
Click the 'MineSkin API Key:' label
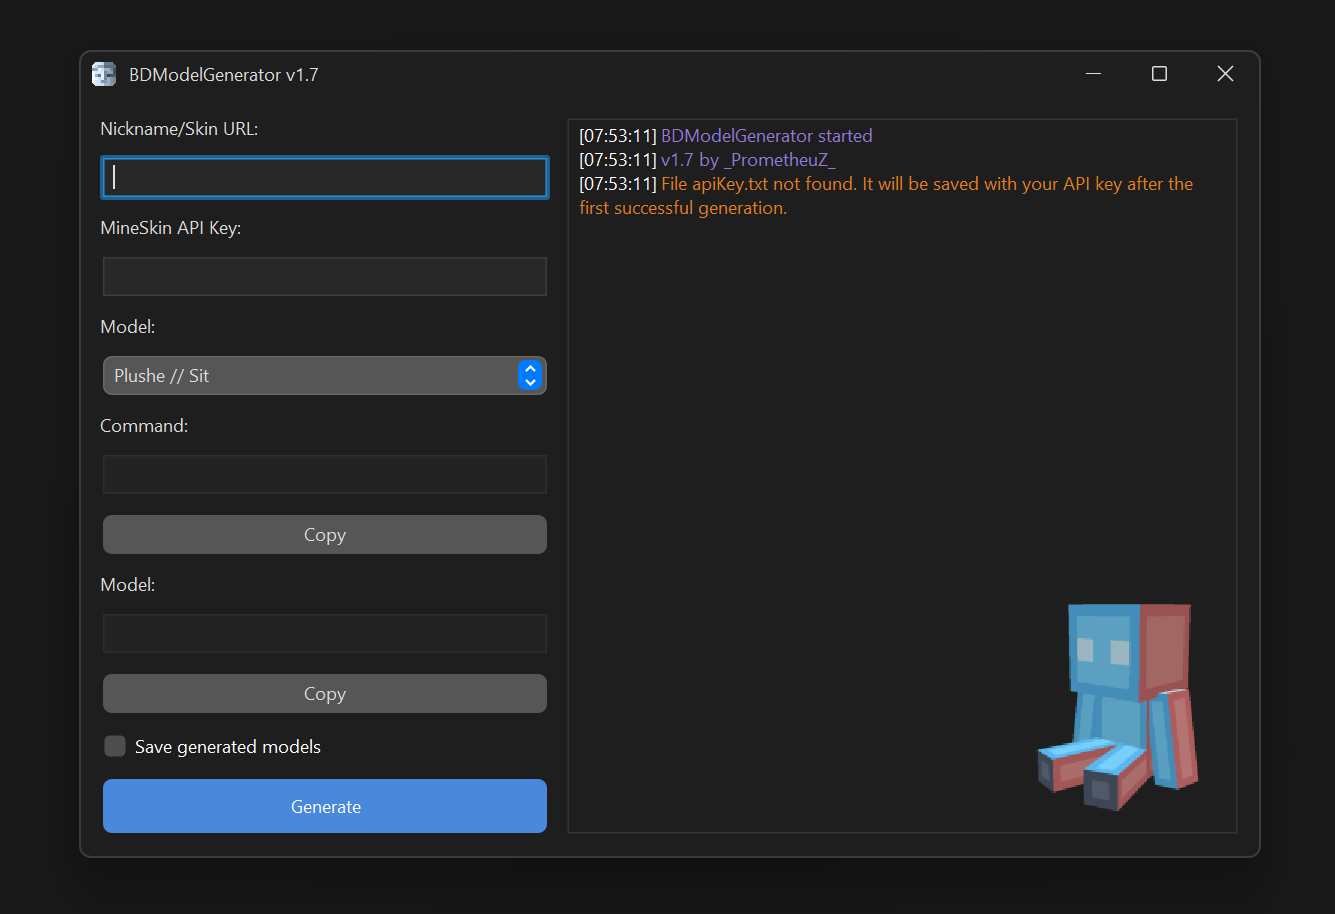[x=171, y=228]
